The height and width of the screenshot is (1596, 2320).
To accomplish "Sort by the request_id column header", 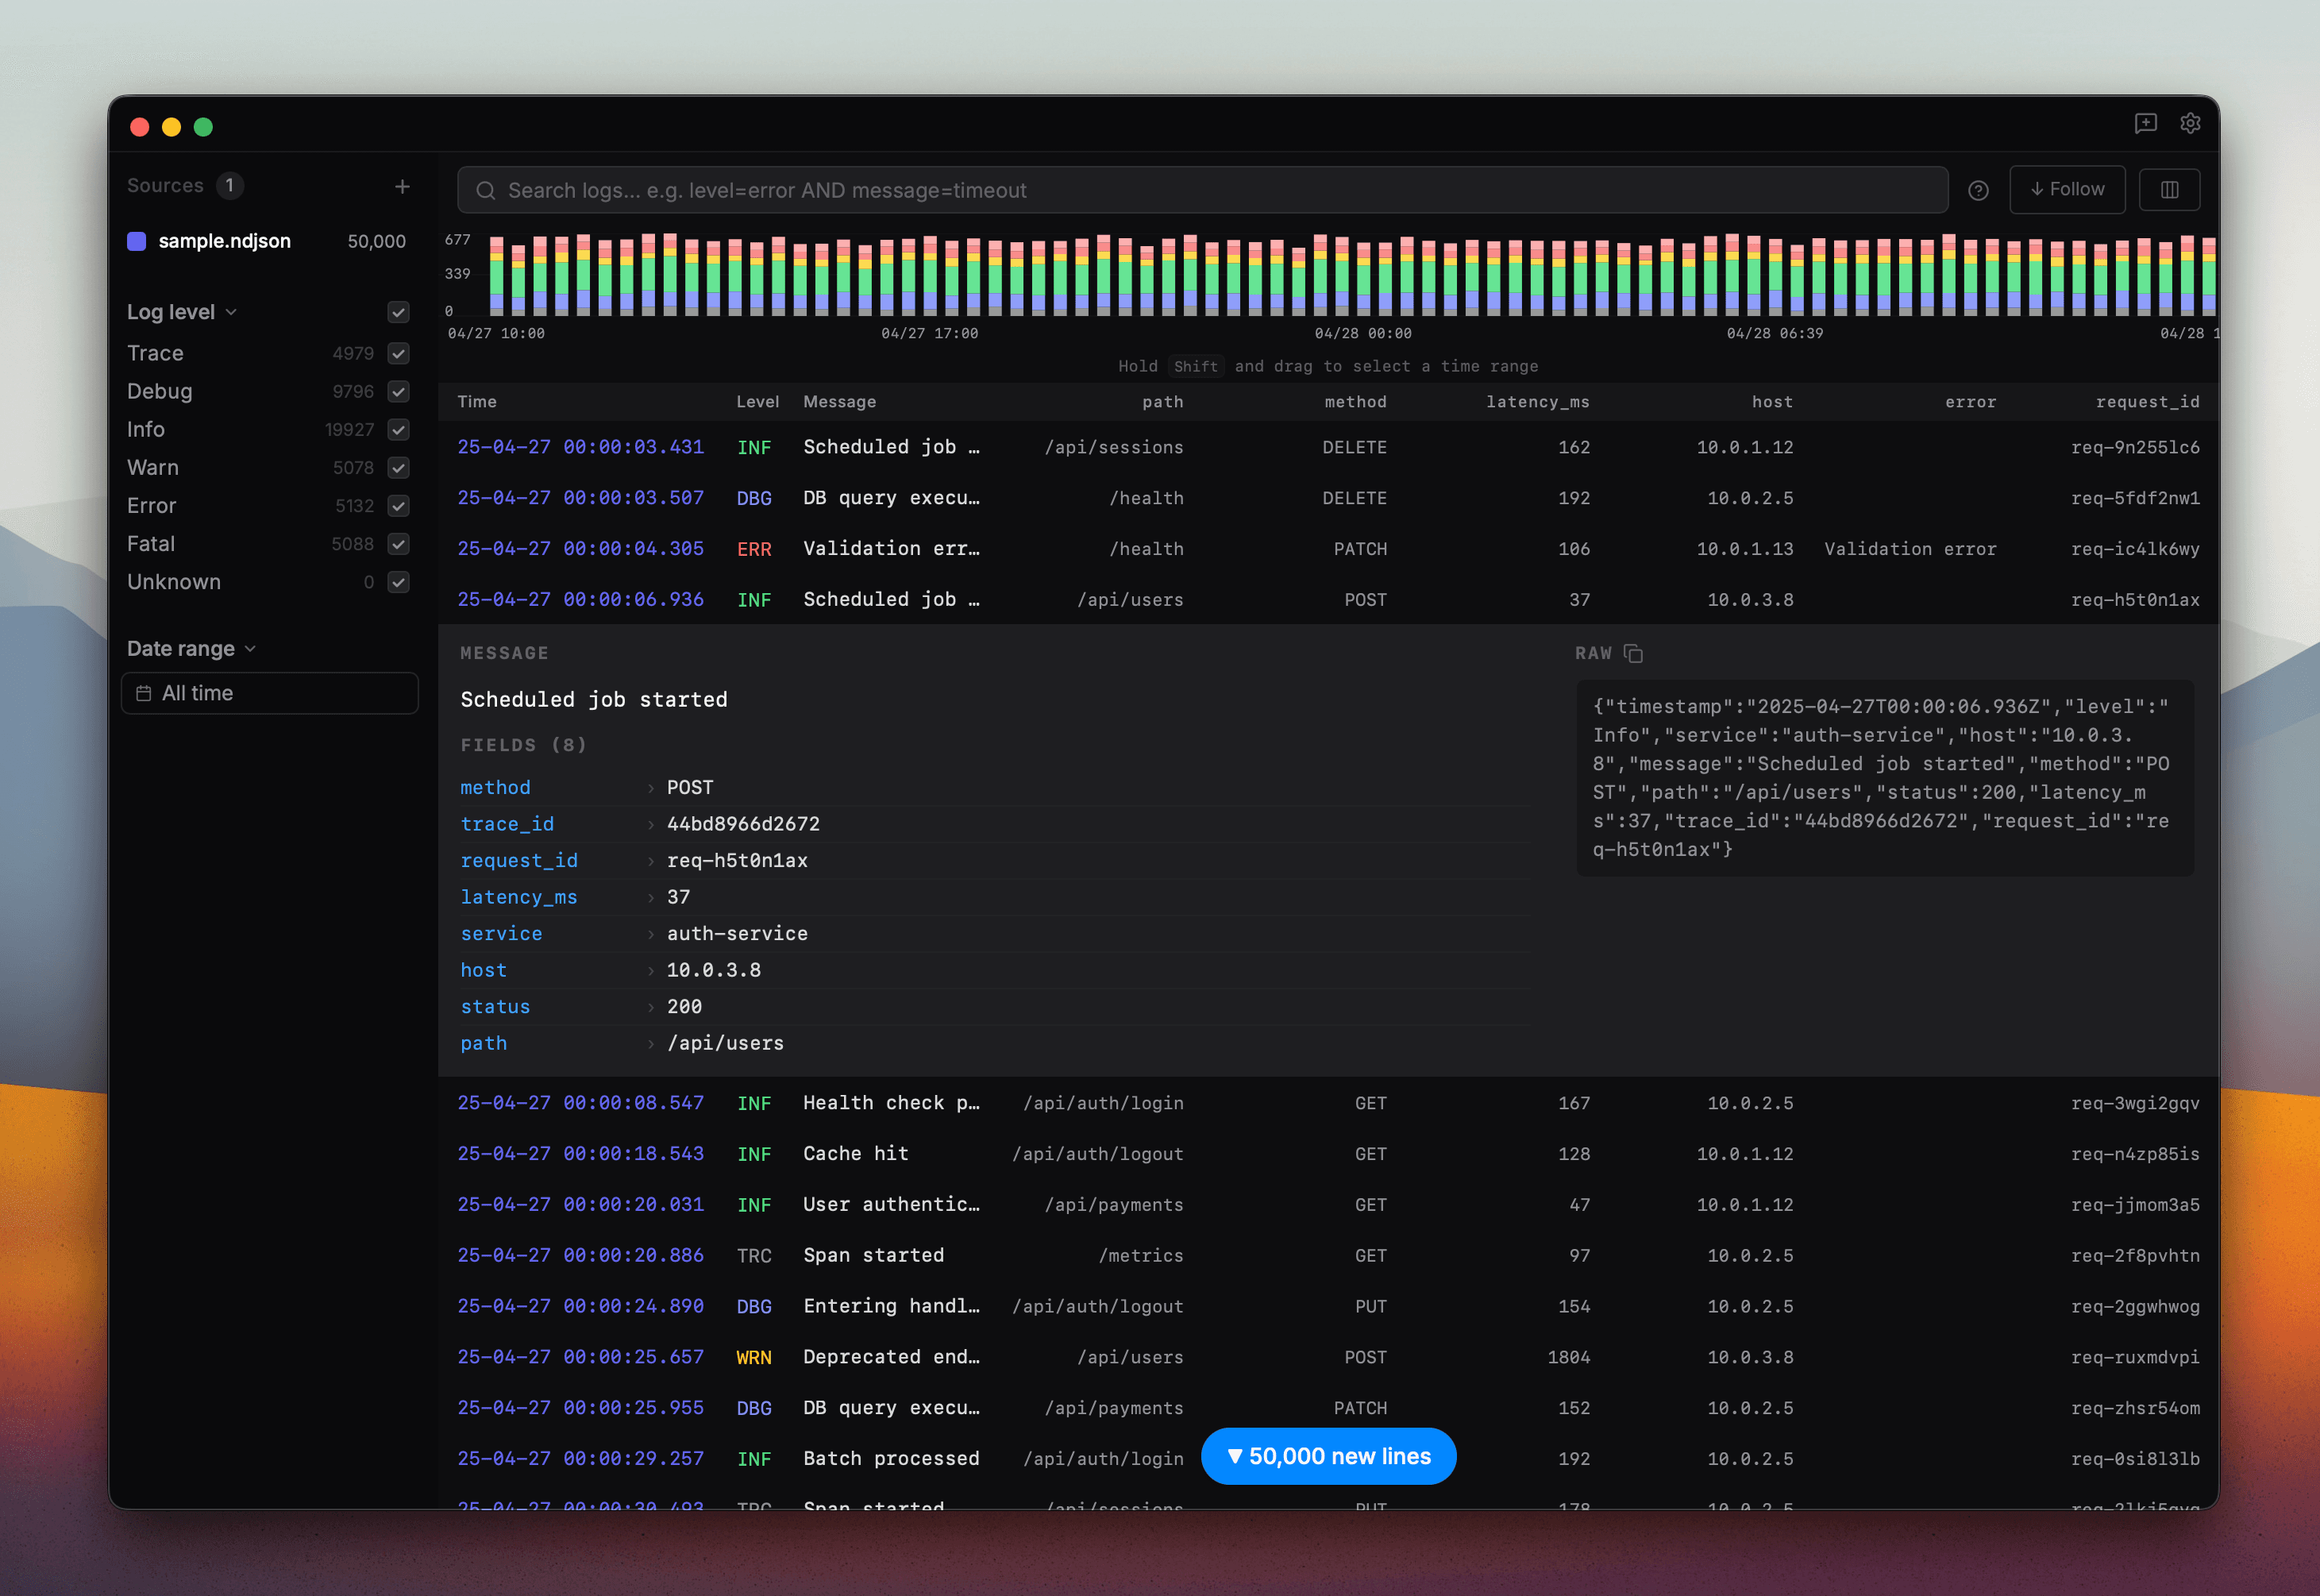I will pyautogui.click(x=2147, y=402).
